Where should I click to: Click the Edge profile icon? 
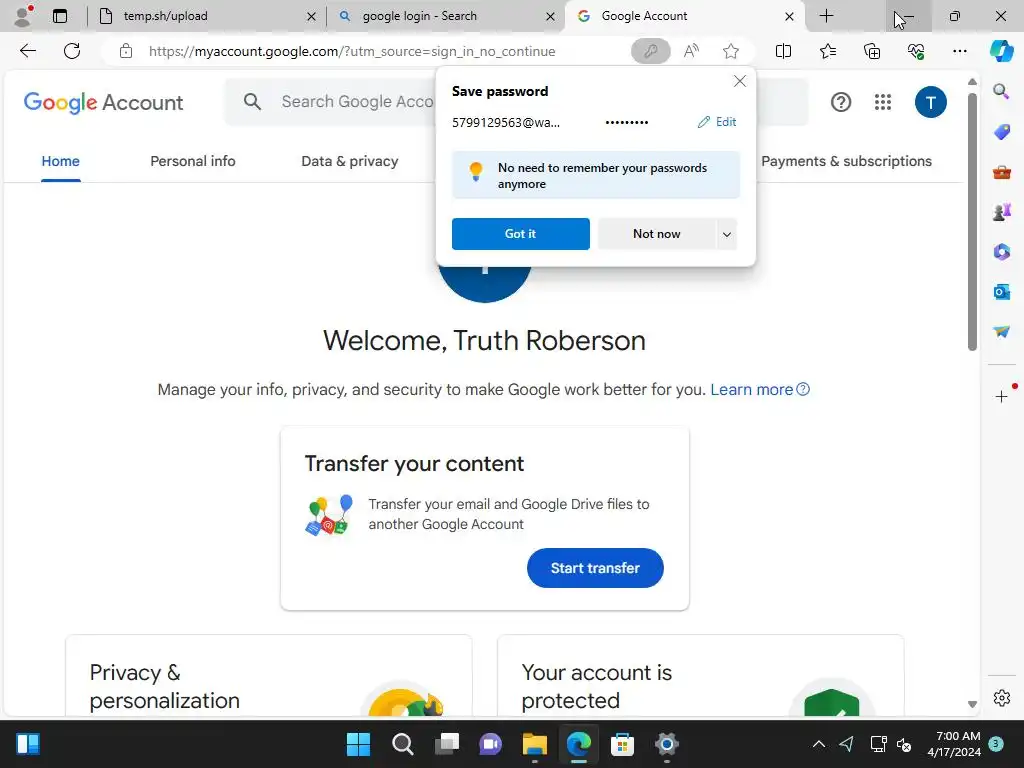coord(23,16)
